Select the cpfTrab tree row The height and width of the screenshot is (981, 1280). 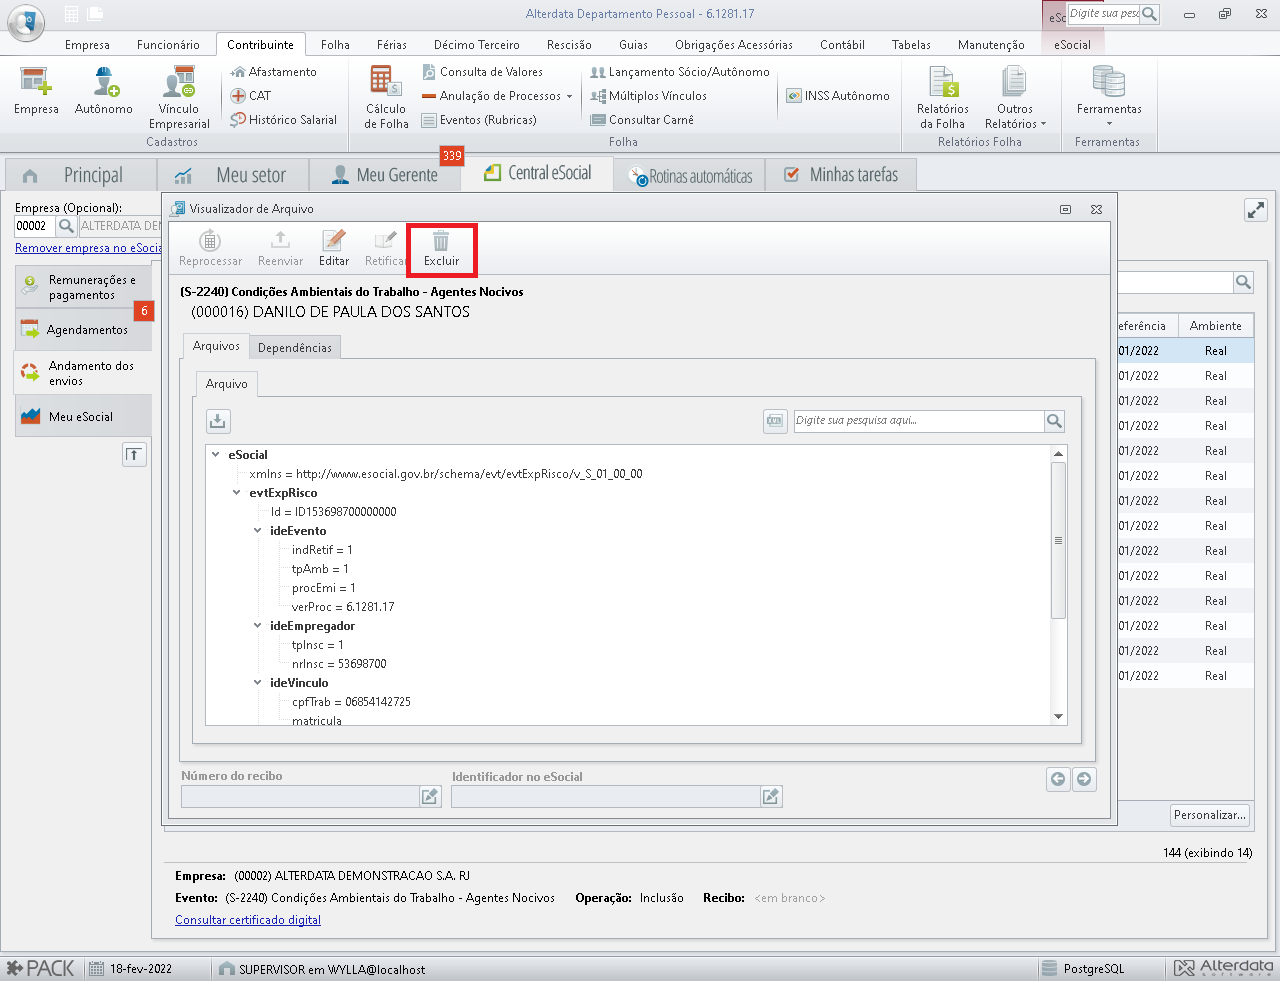click(351, 702)
